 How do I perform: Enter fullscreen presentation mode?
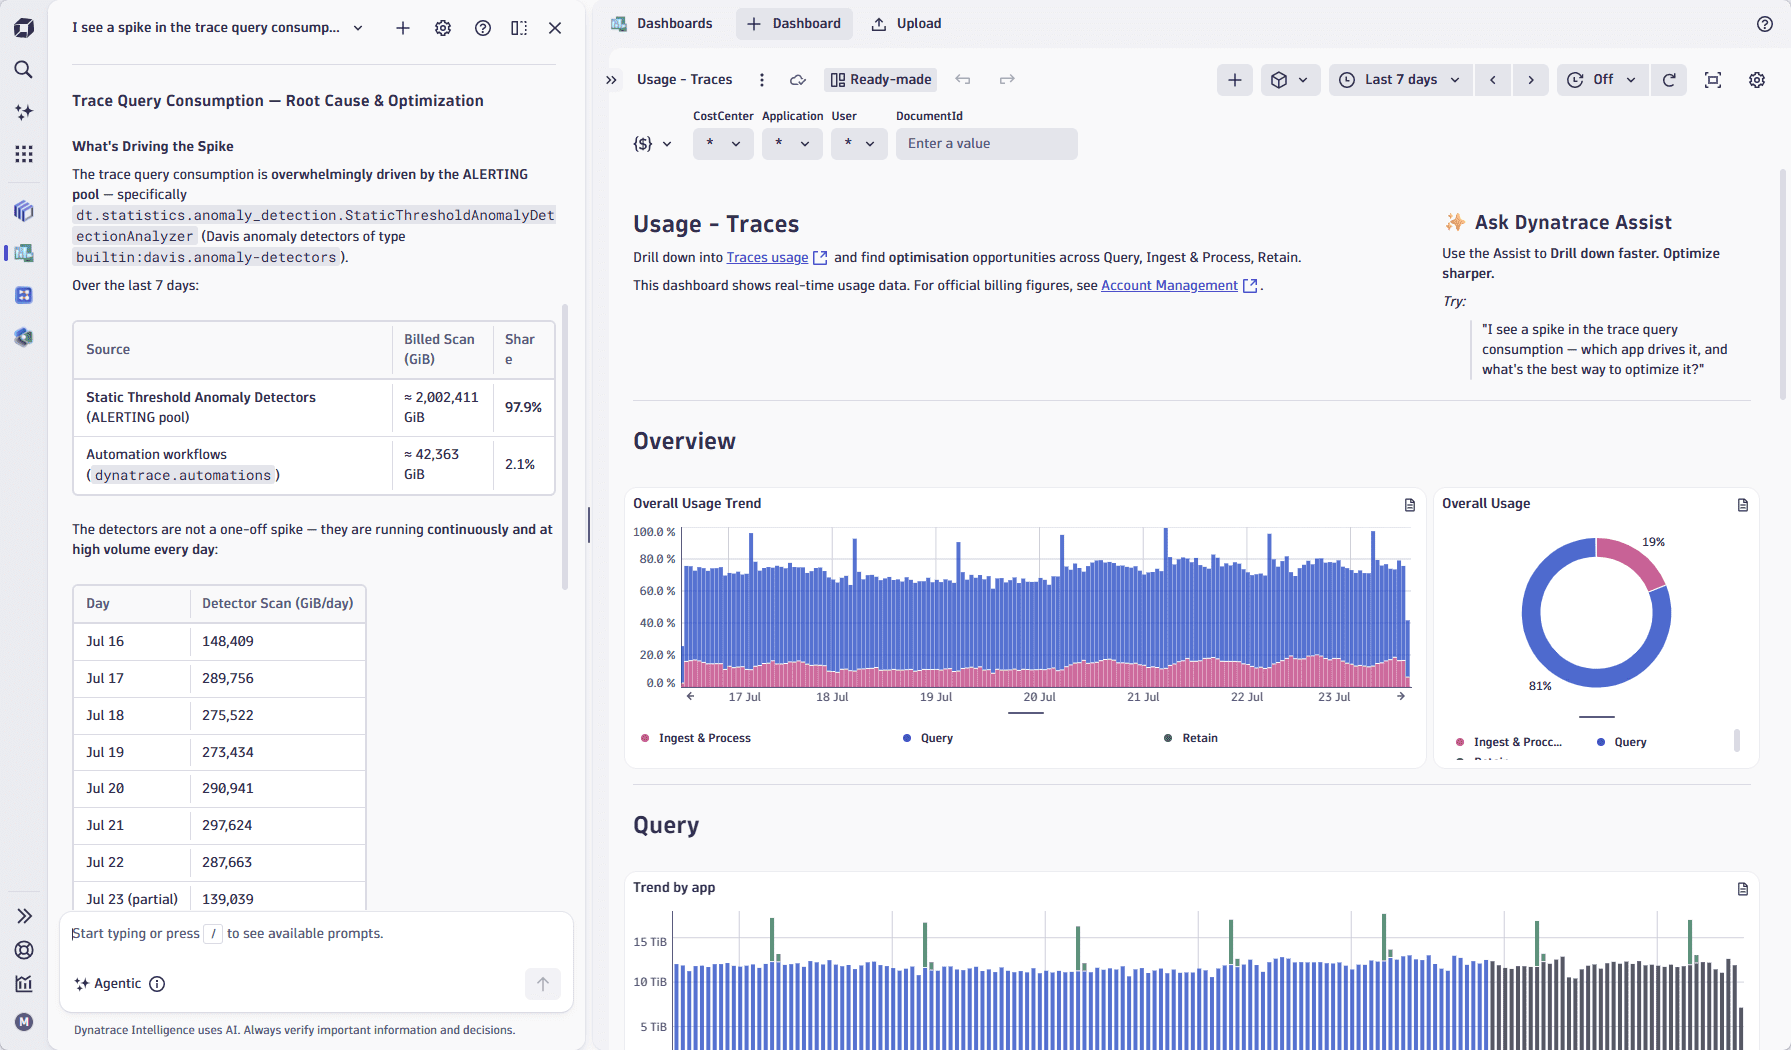point(1713,80)
